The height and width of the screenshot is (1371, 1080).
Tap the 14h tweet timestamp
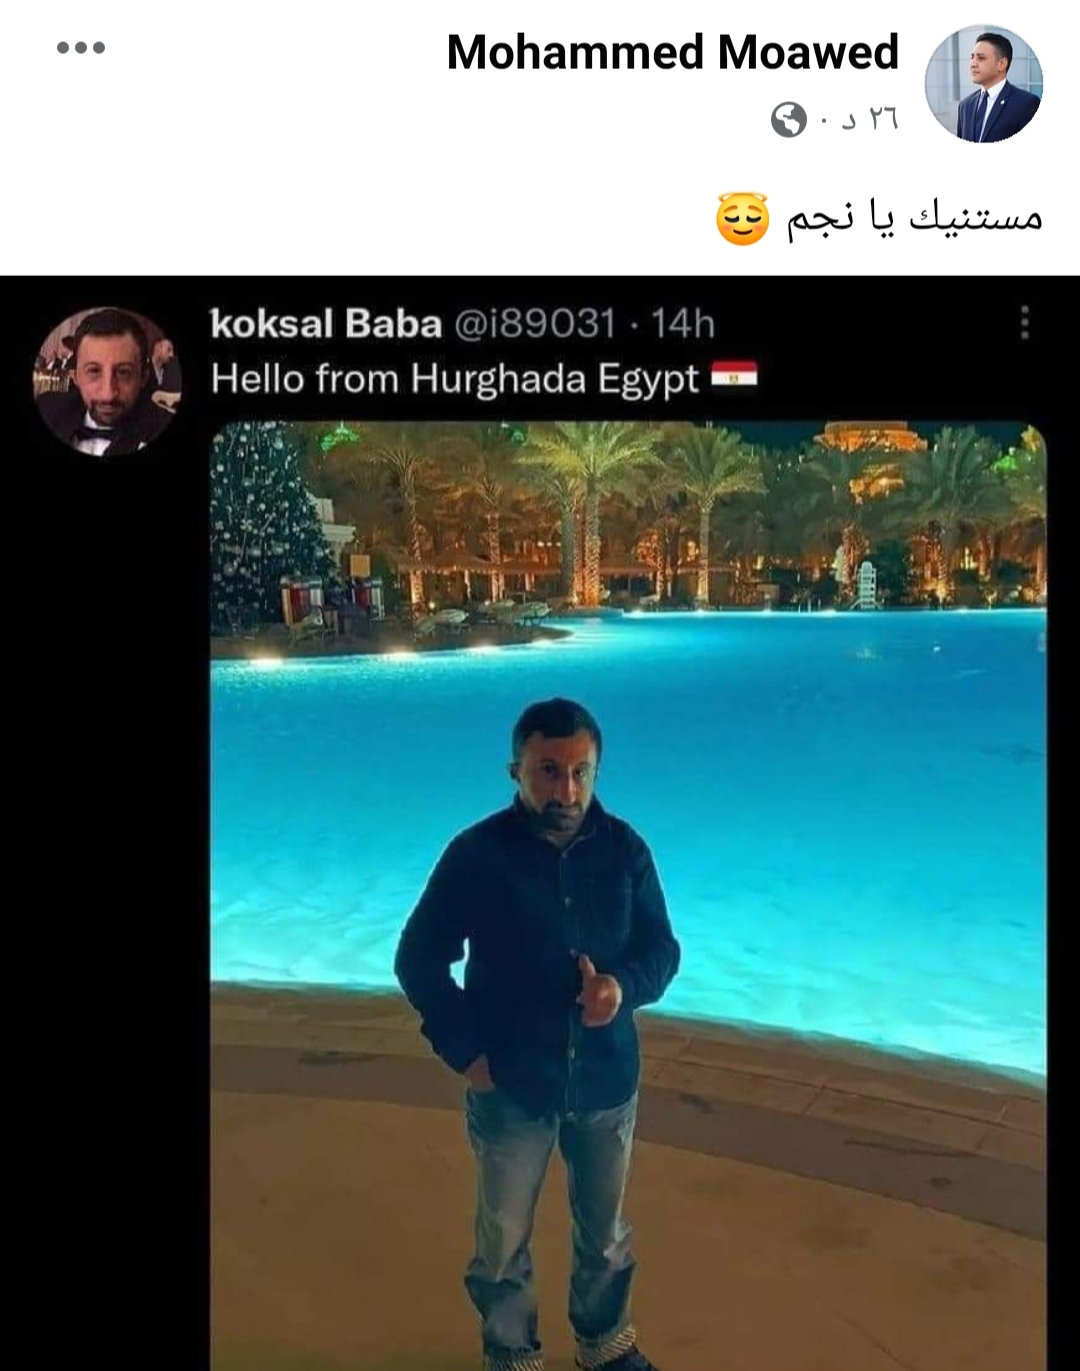(683, 324)
